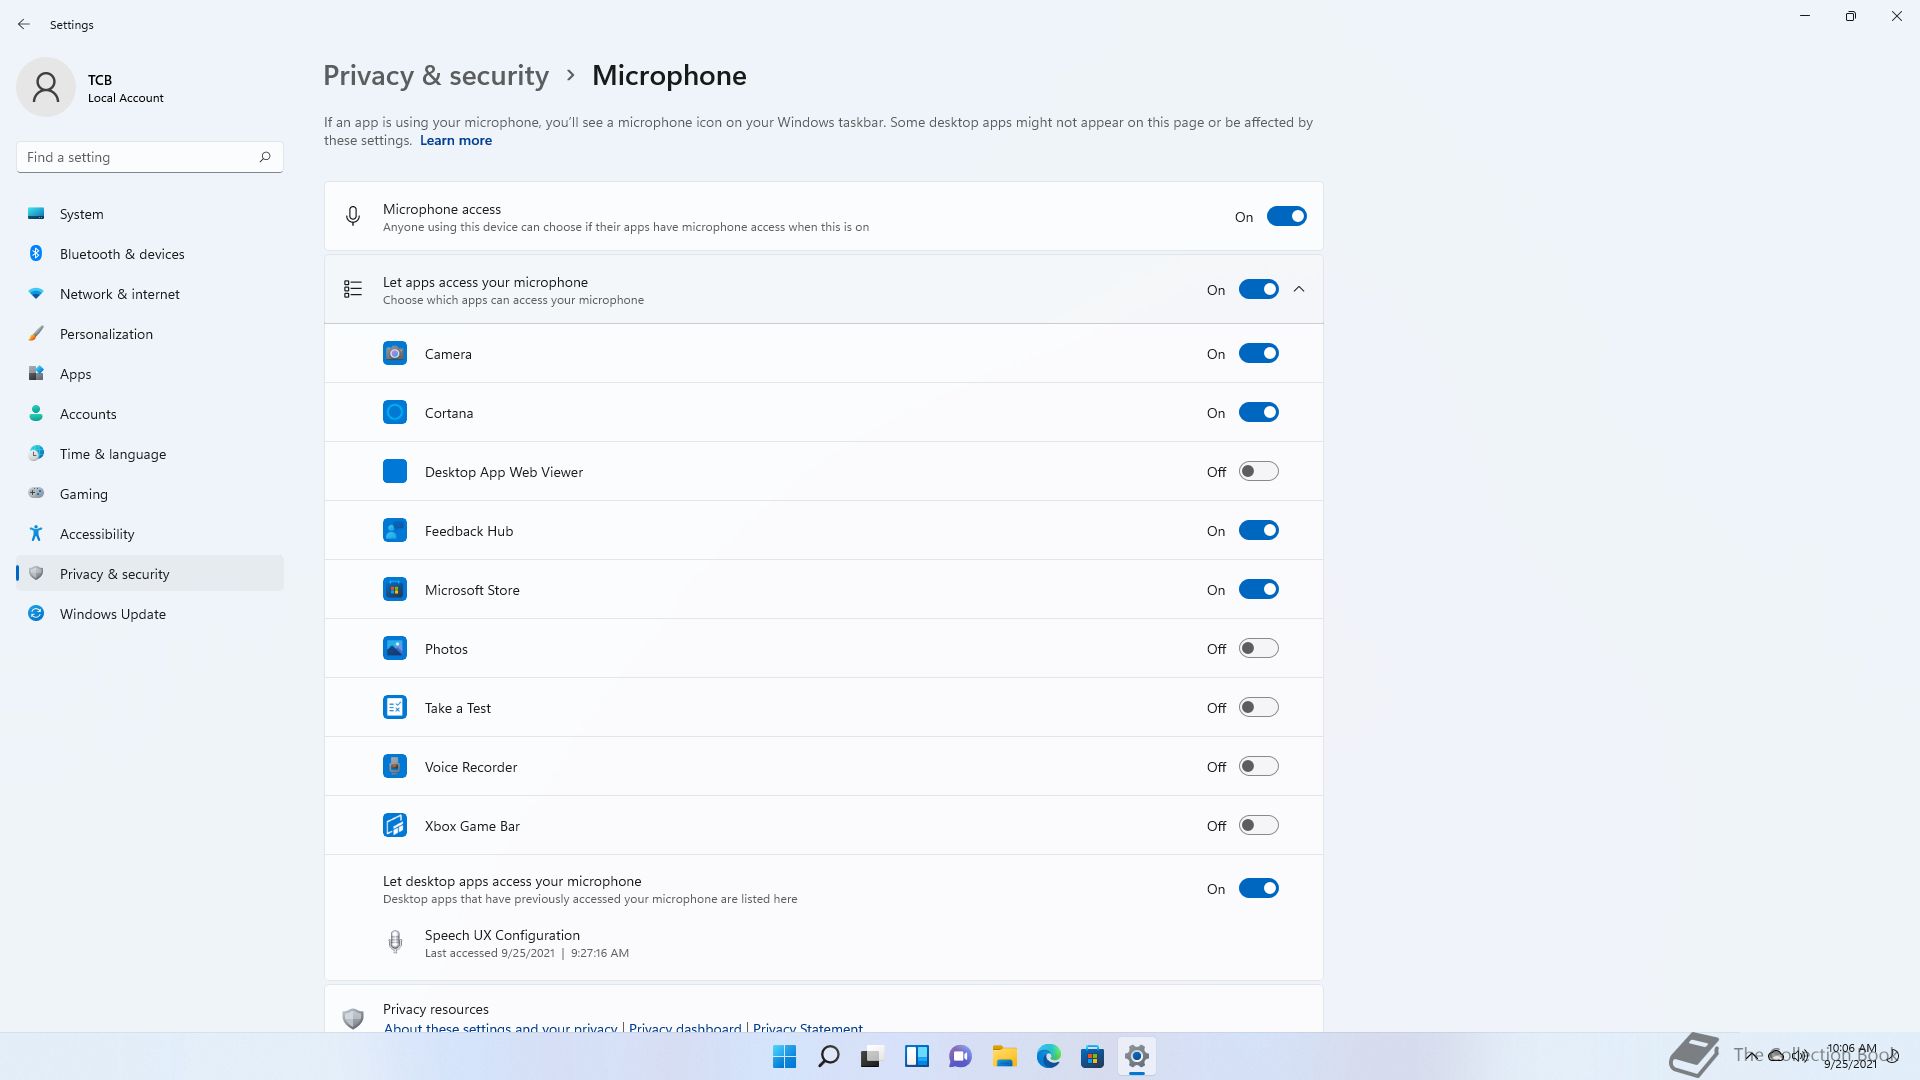Open taskbar Search

829,1056
